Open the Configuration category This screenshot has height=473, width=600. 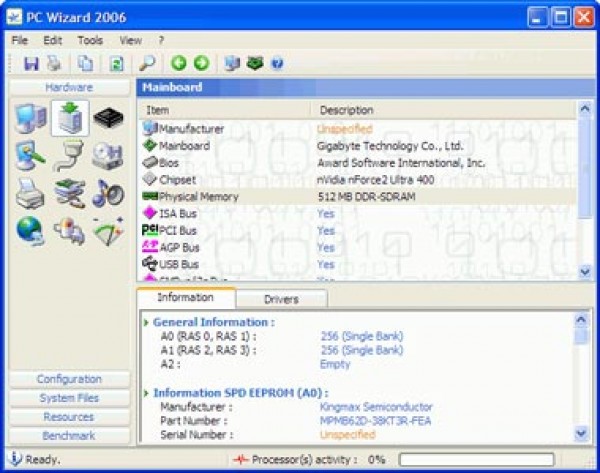click(x=69, y=379)
